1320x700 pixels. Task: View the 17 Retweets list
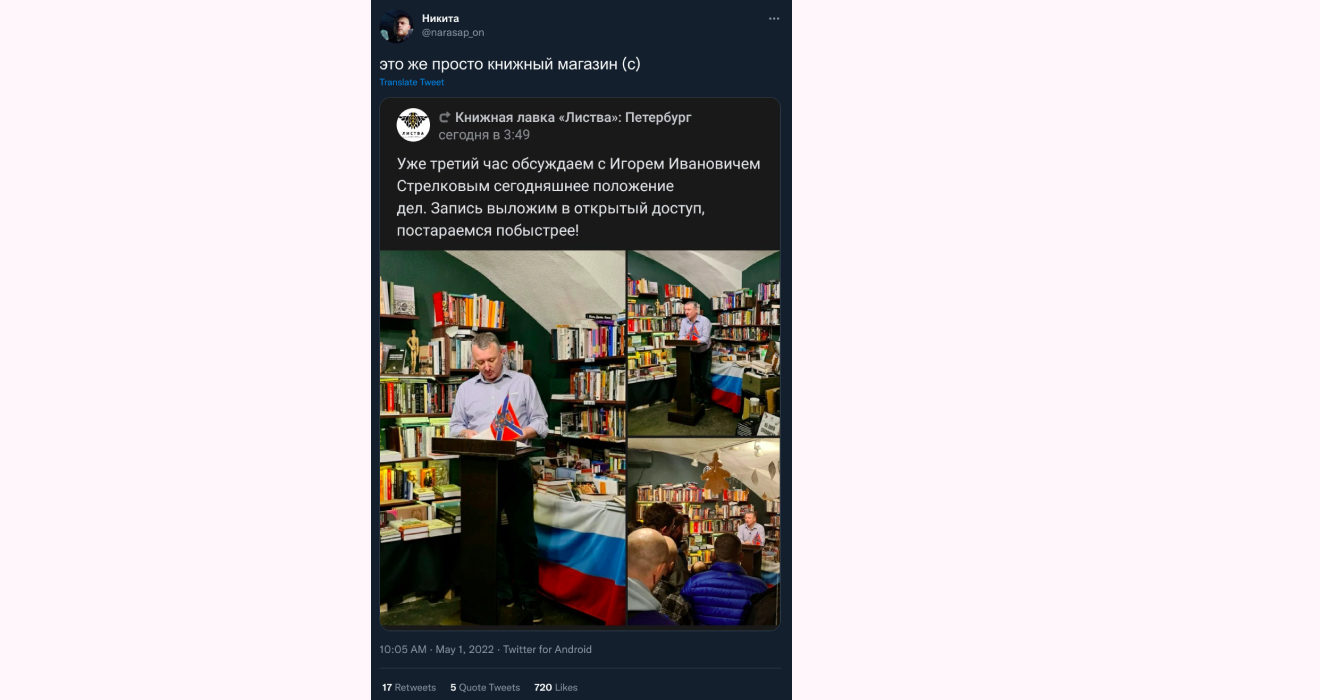409,688
